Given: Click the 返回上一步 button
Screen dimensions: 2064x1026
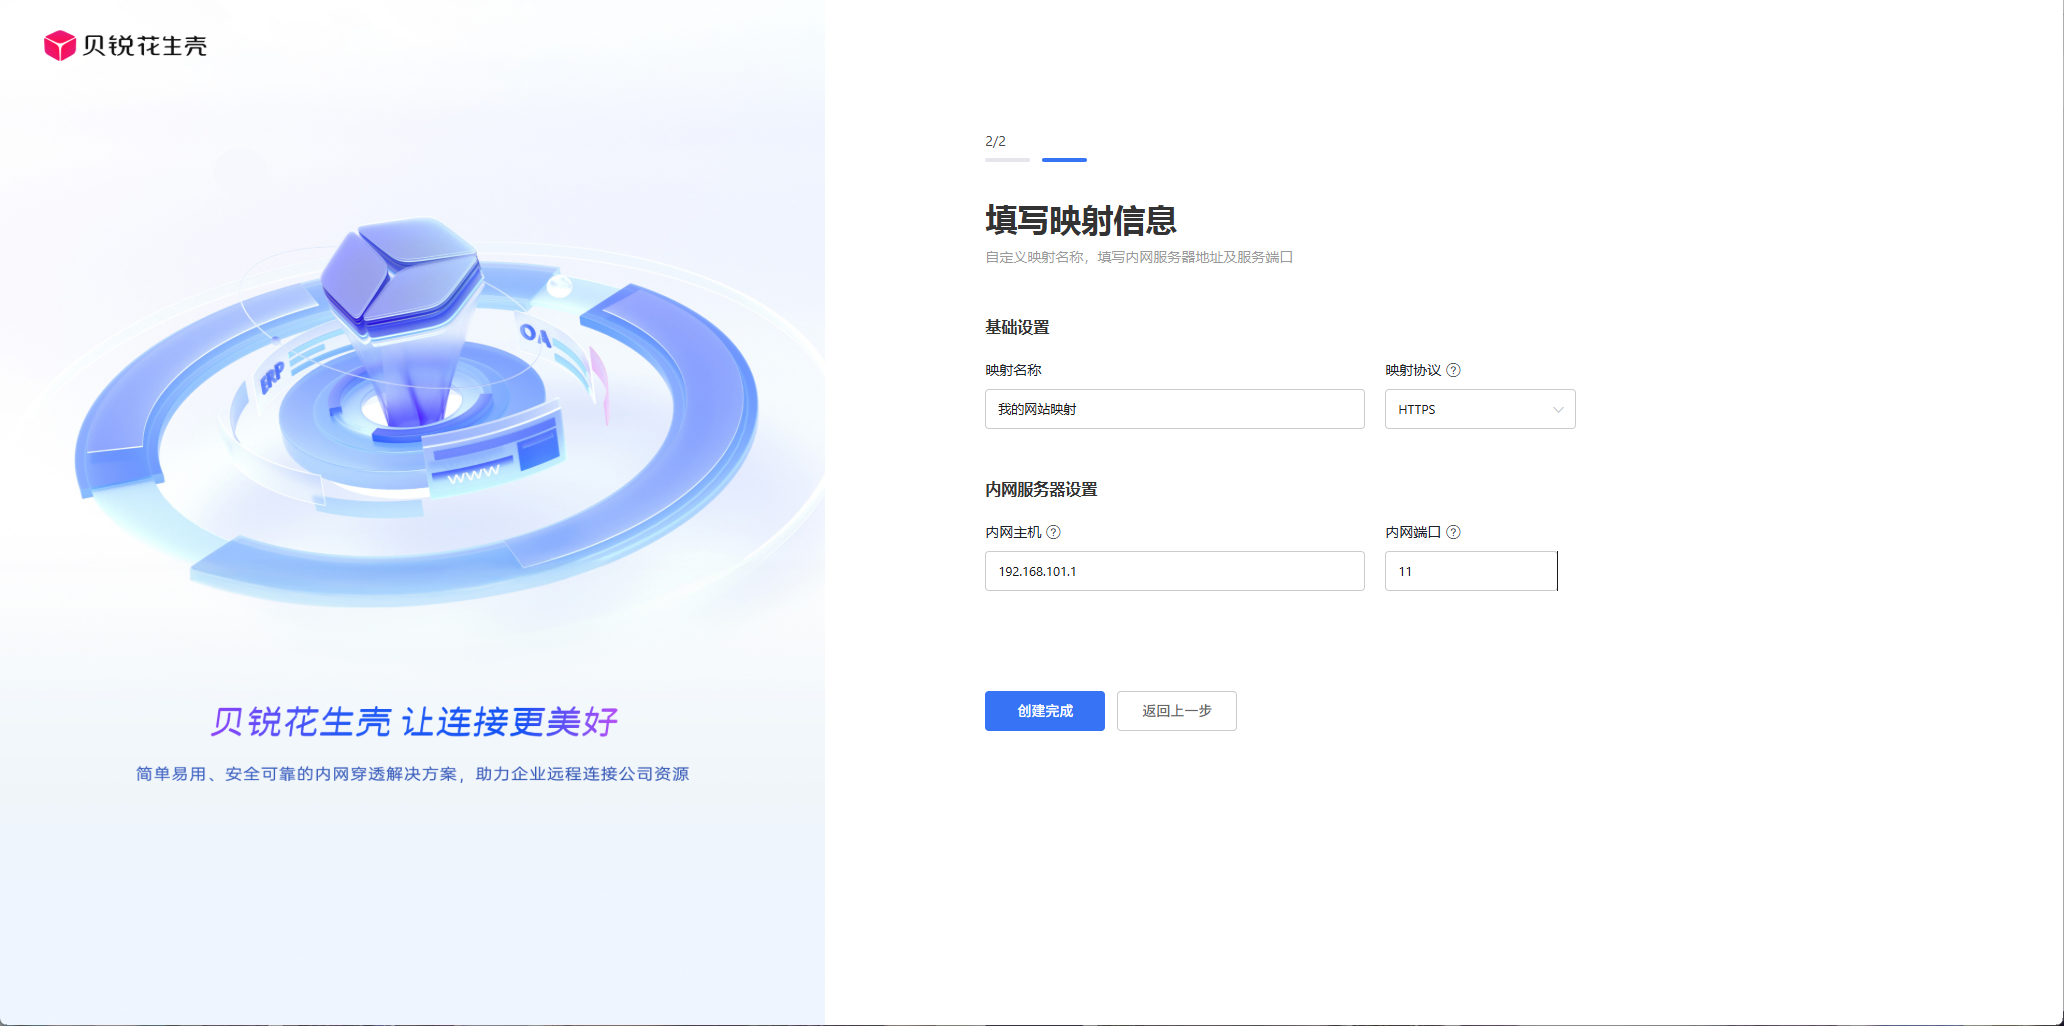Looking at the screenshot, I should (1177, 711).
